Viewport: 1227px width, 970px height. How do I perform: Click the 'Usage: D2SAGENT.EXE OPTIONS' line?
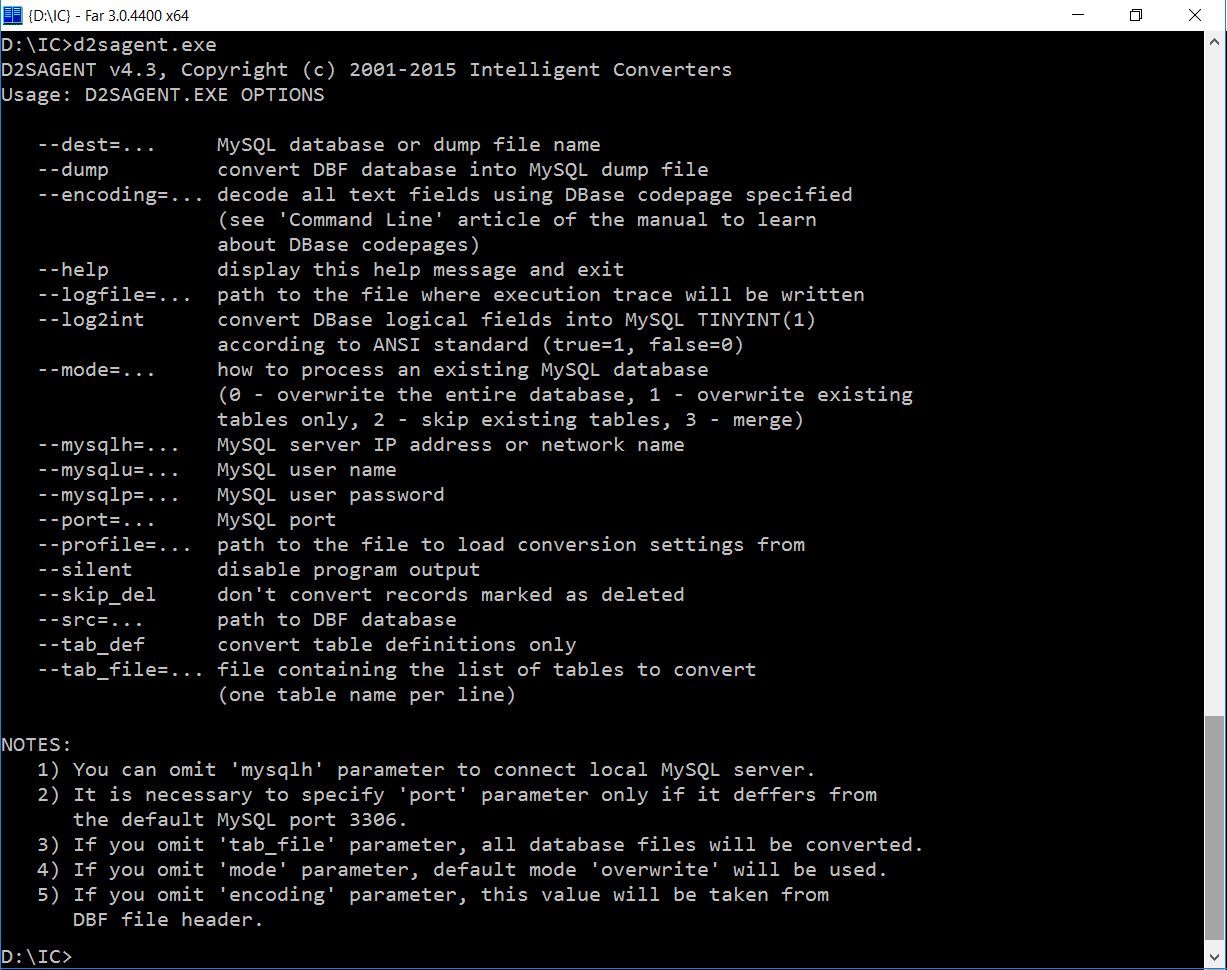click(x=162, y=94)
